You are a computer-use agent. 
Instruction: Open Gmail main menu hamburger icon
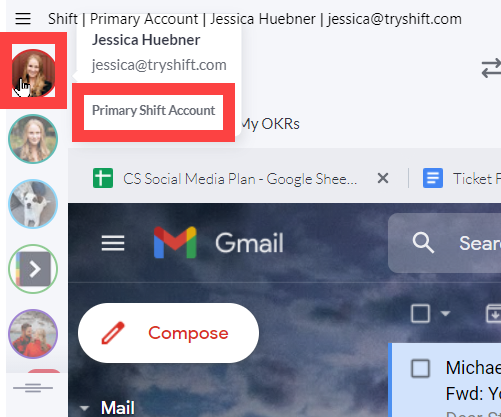pyautogui.click(x=113, y=243)
